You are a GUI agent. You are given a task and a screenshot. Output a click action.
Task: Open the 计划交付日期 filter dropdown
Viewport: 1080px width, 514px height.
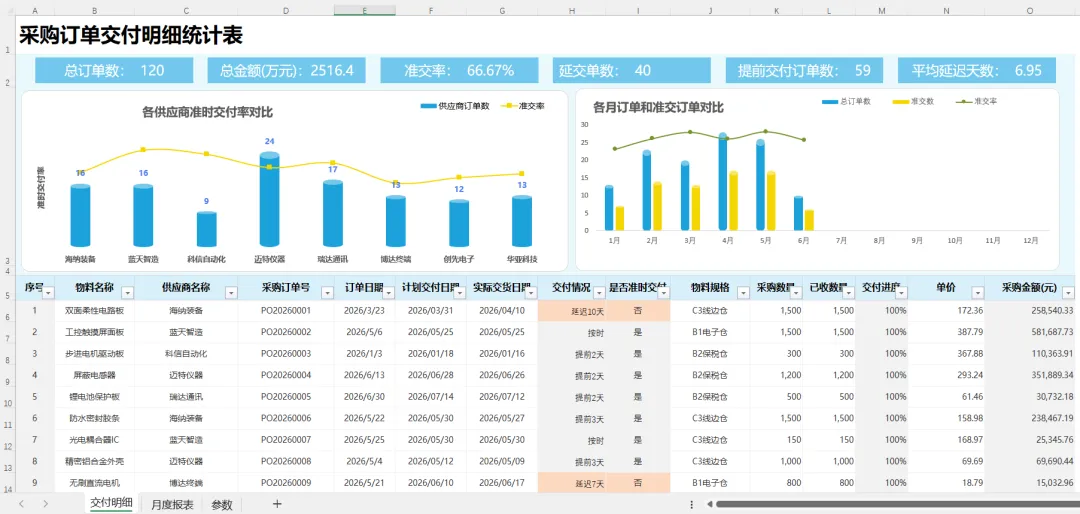pyautogui.click(x=459, y=293)
